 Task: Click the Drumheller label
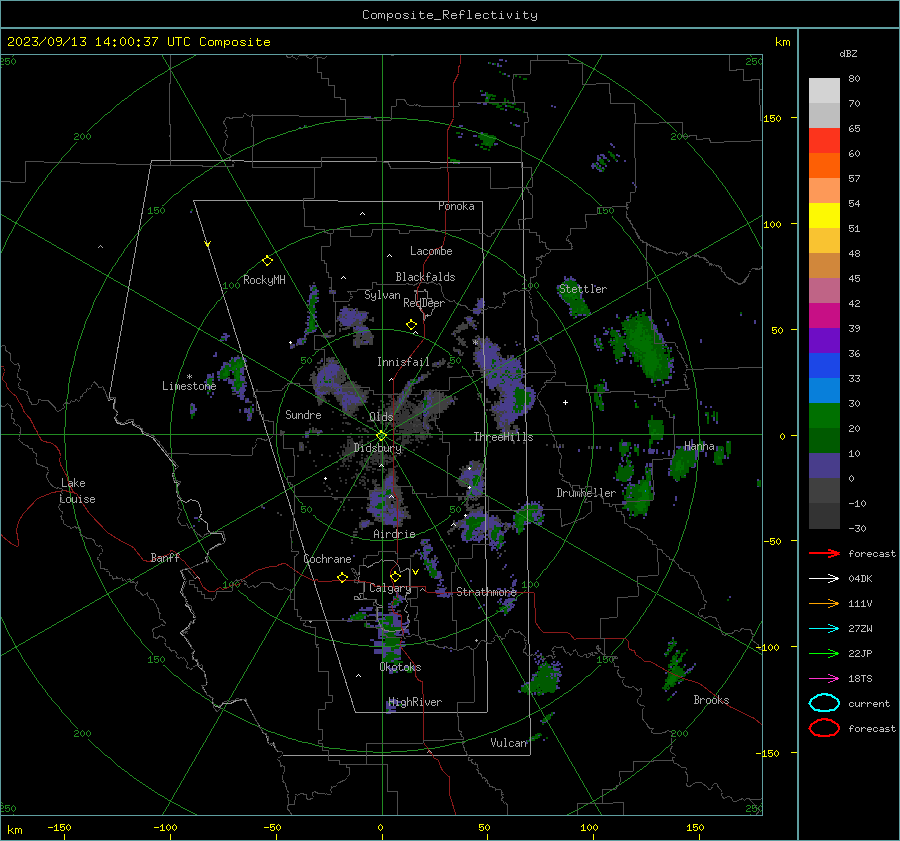coord(586,493)
